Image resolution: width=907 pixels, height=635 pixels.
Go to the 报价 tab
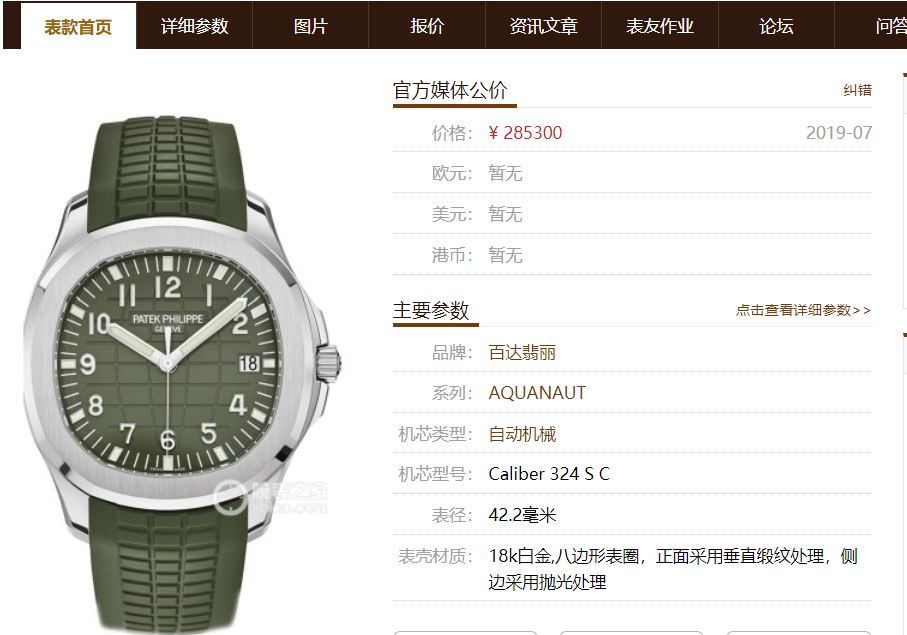427,26
